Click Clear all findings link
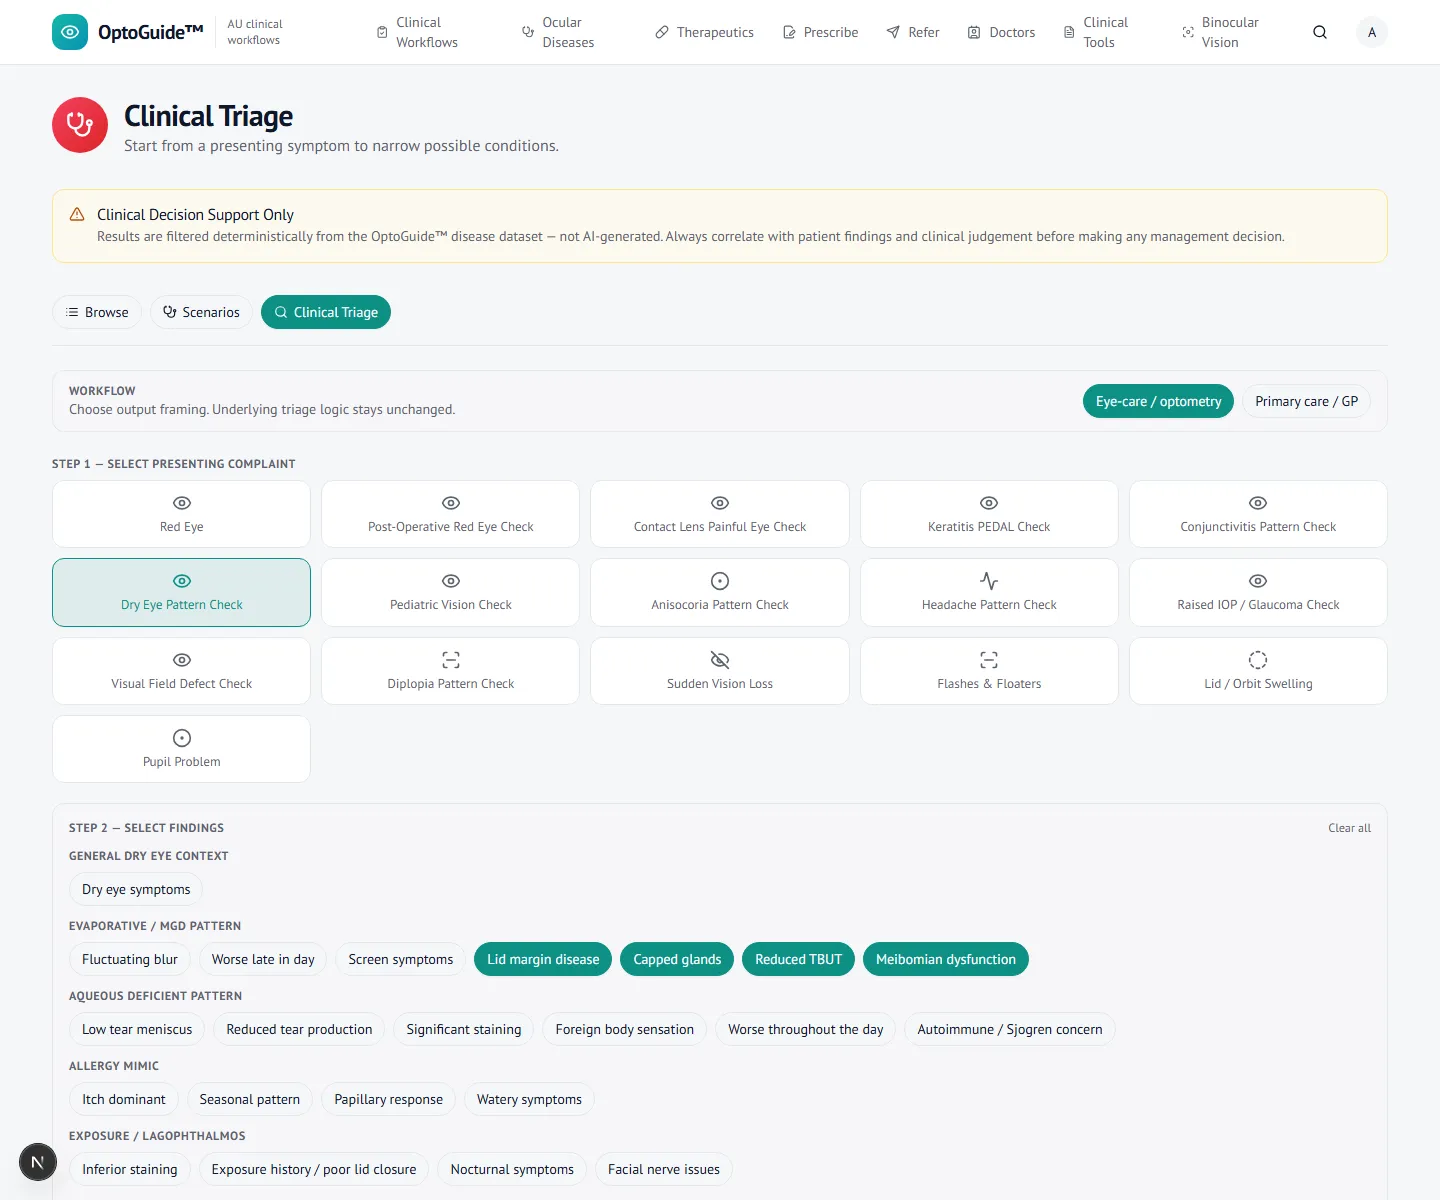Screen dimensions: 1440x1200 tap(1349, 828)
